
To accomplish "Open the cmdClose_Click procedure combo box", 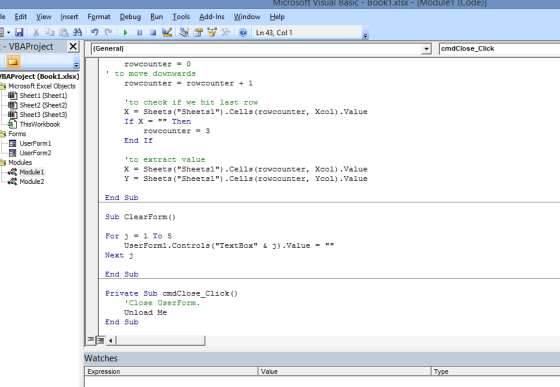I will coord(499,49).
